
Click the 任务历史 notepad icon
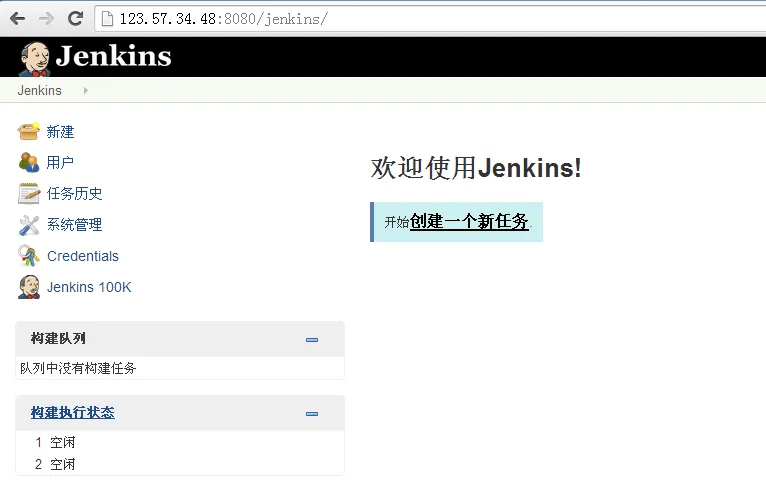coord(28,193)
